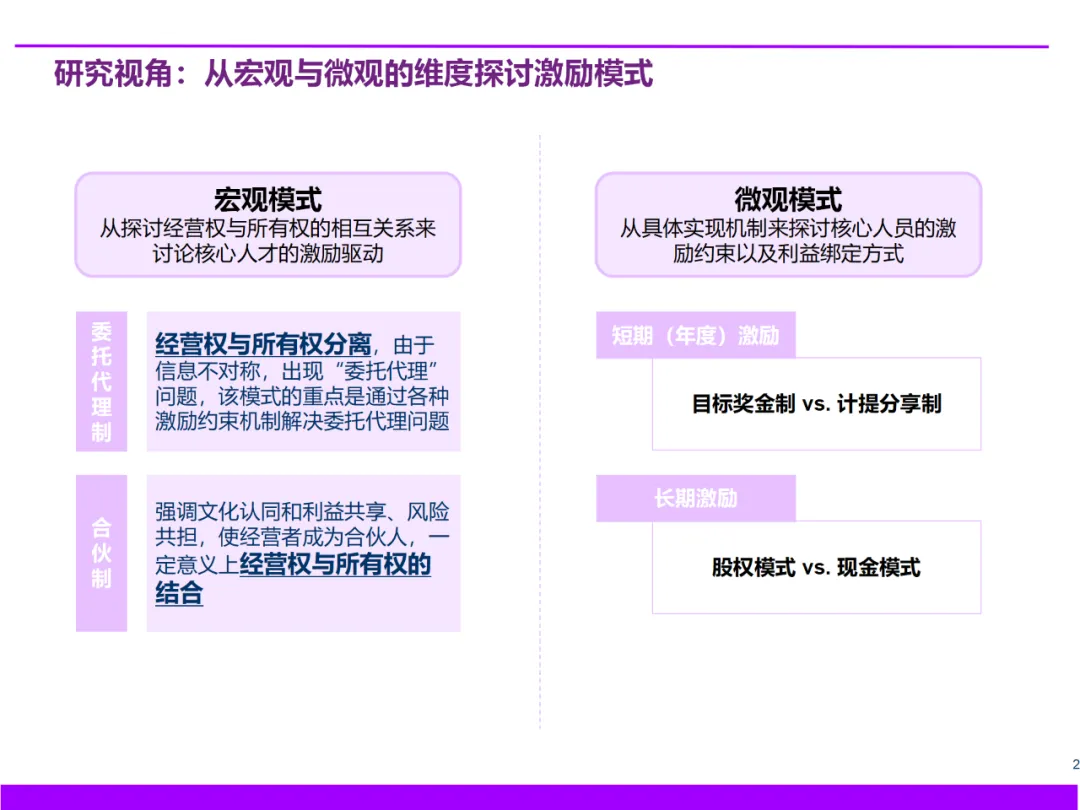This screenshot has height=810, width=1080.
Task: Click the vertical label 合伙制
Action: coord(101,553)
